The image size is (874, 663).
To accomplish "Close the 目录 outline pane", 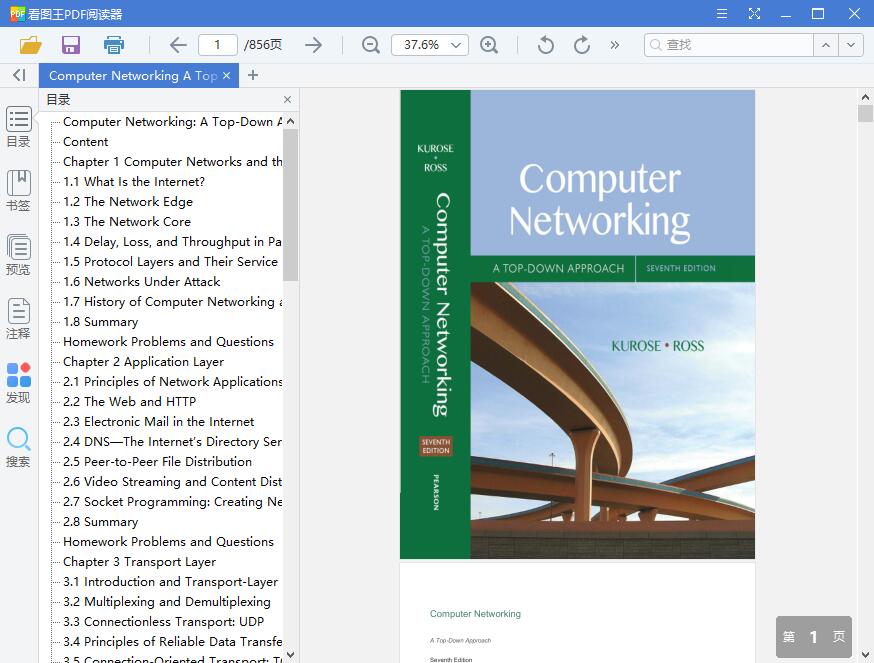I will 287,100.
